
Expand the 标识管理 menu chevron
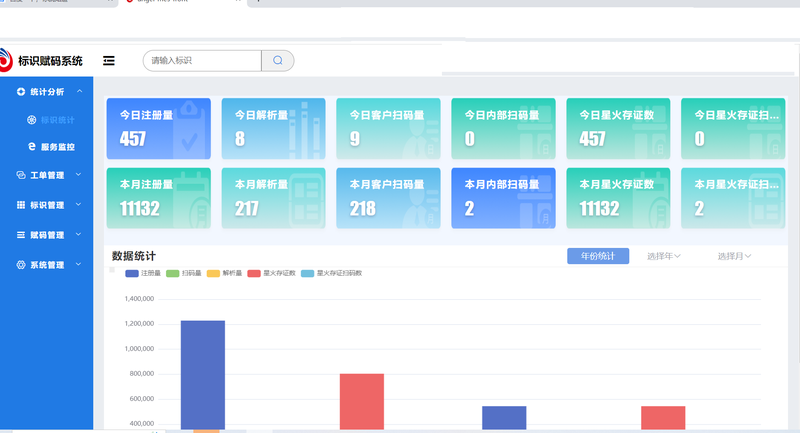tap(79, 205)
